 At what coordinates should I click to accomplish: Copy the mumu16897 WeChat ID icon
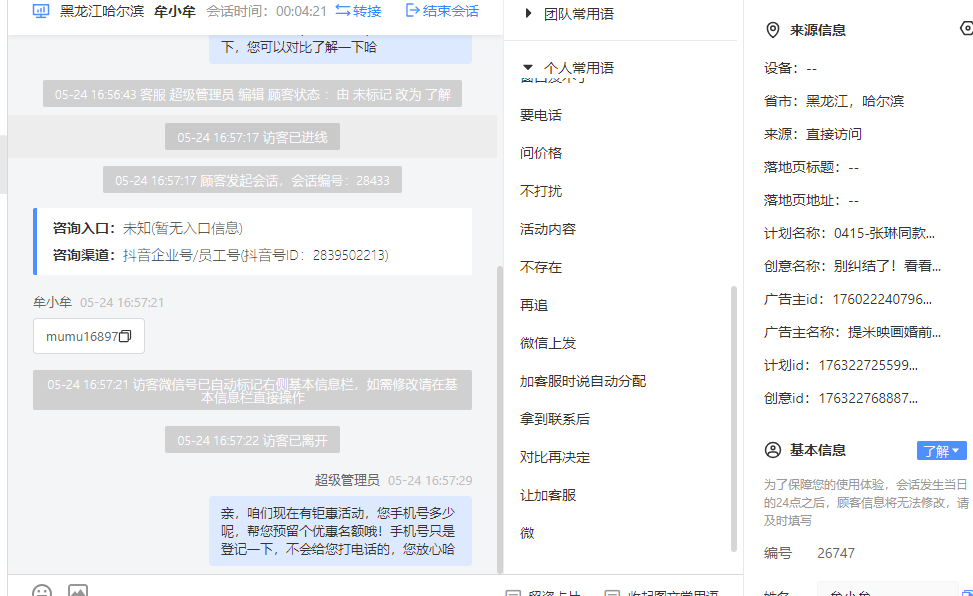pos(125,336)
